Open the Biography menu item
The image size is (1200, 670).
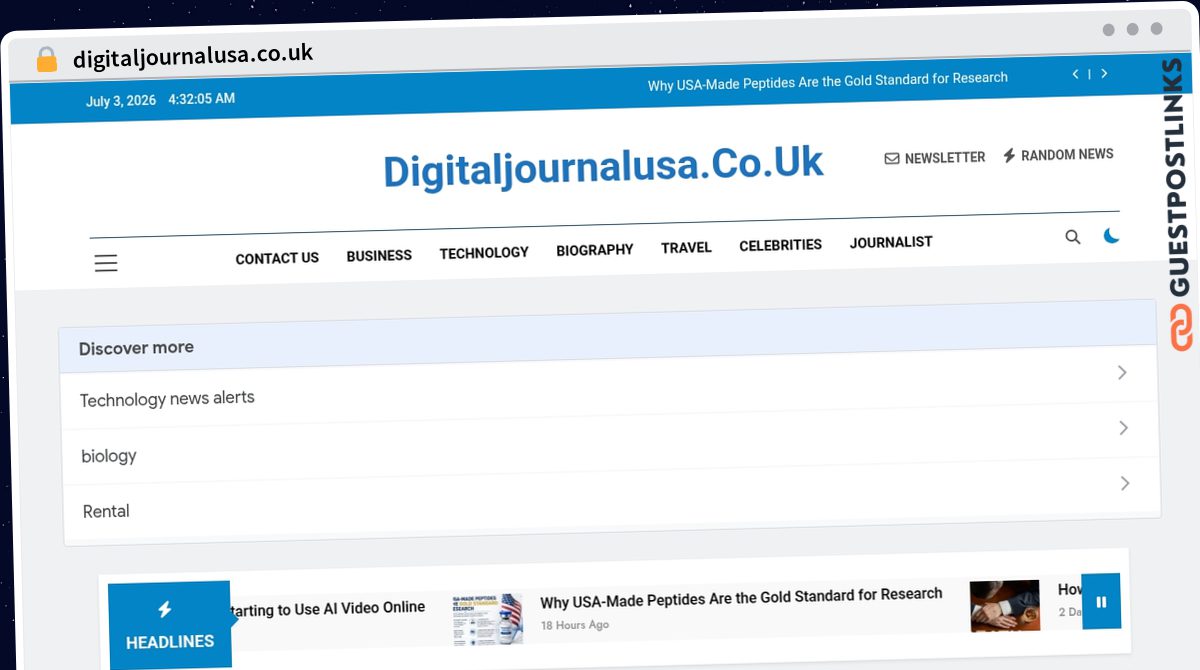(x=595, y=250)
